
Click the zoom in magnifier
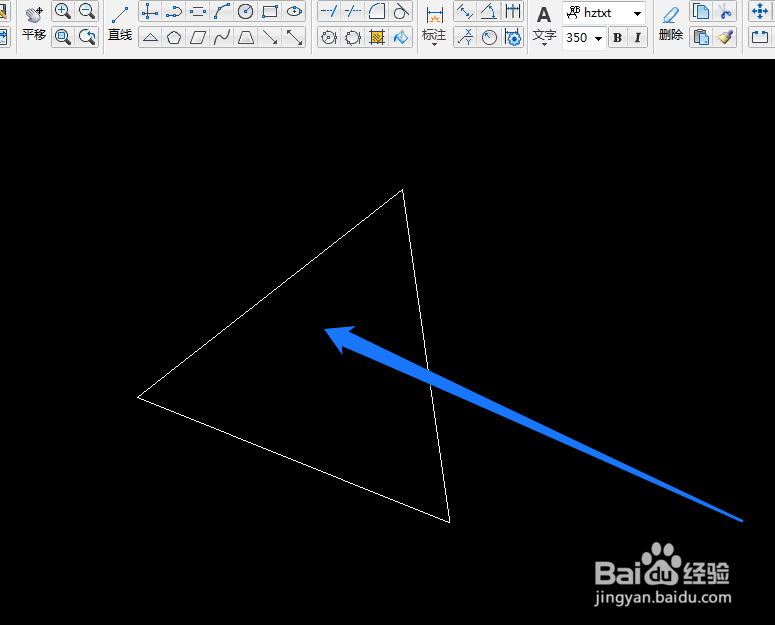pos(63,11)
